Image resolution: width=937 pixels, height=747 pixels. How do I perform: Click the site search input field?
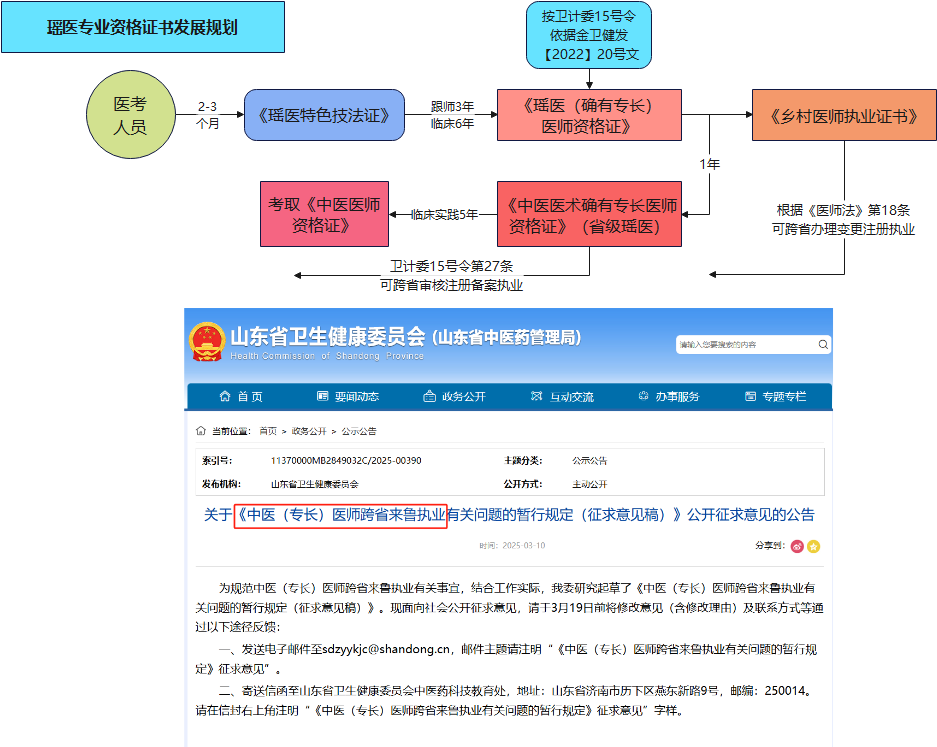745,344
